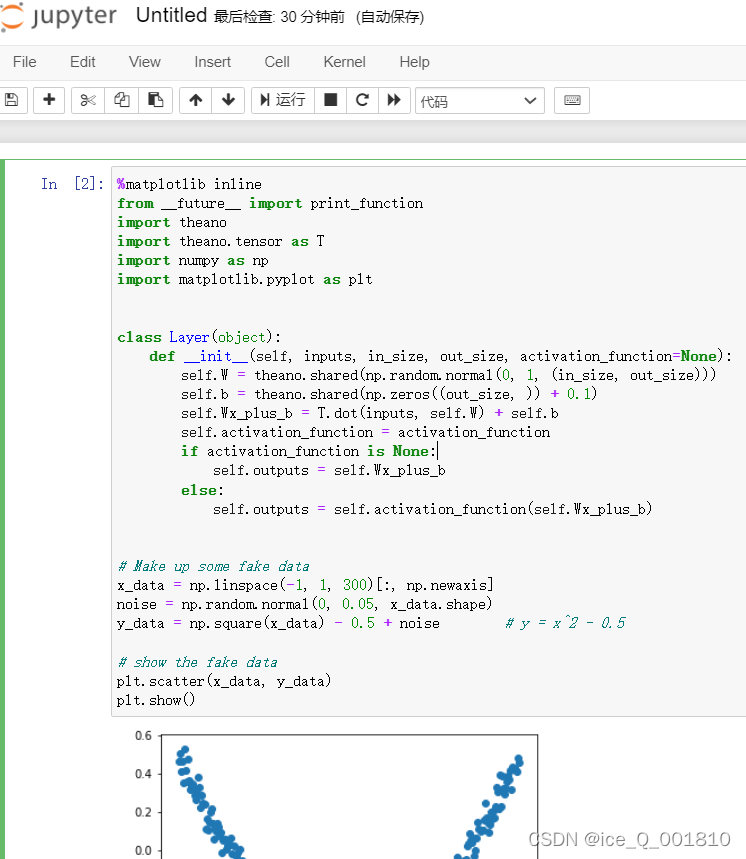
Task: Save notebook with floppy disk icon
Action: coord(12,100)
